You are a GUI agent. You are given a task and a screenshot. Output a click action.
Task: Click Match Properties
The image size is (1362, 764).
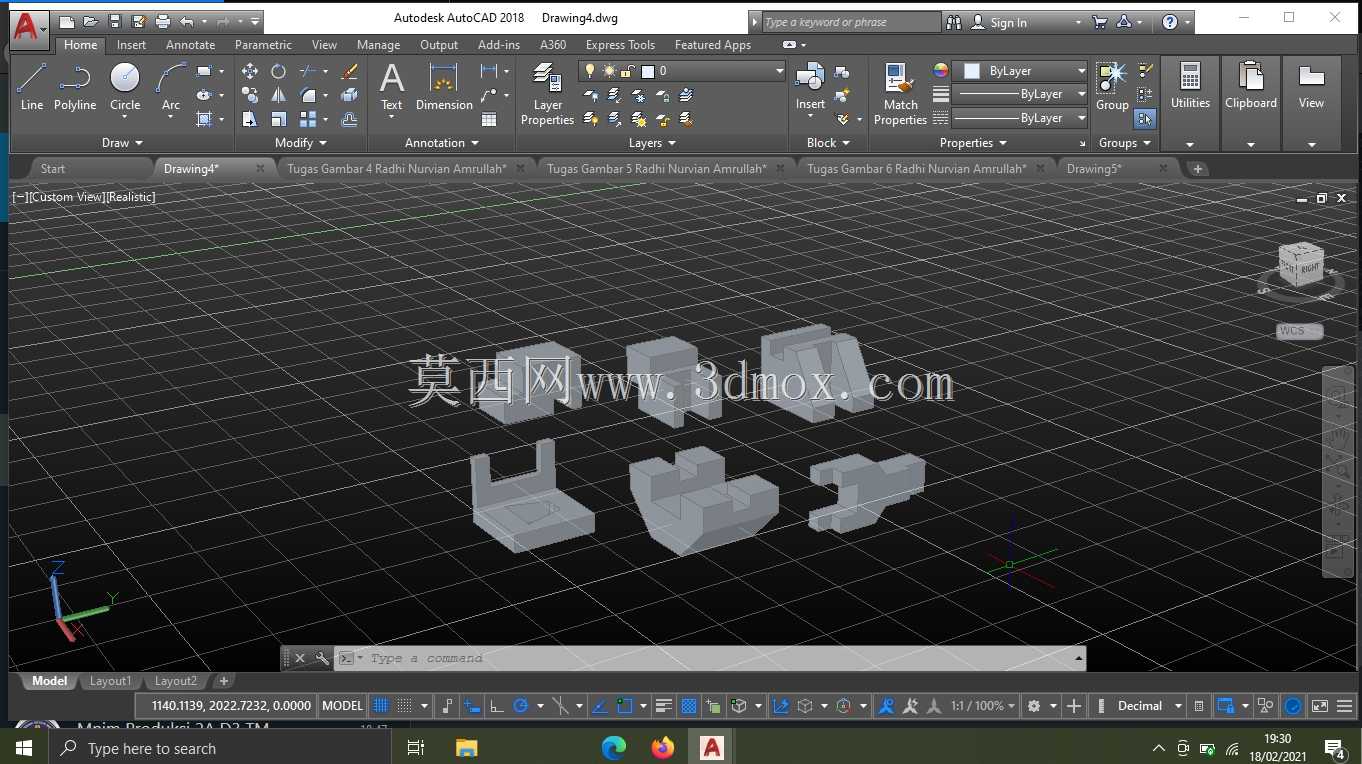(x=900, y=94)
